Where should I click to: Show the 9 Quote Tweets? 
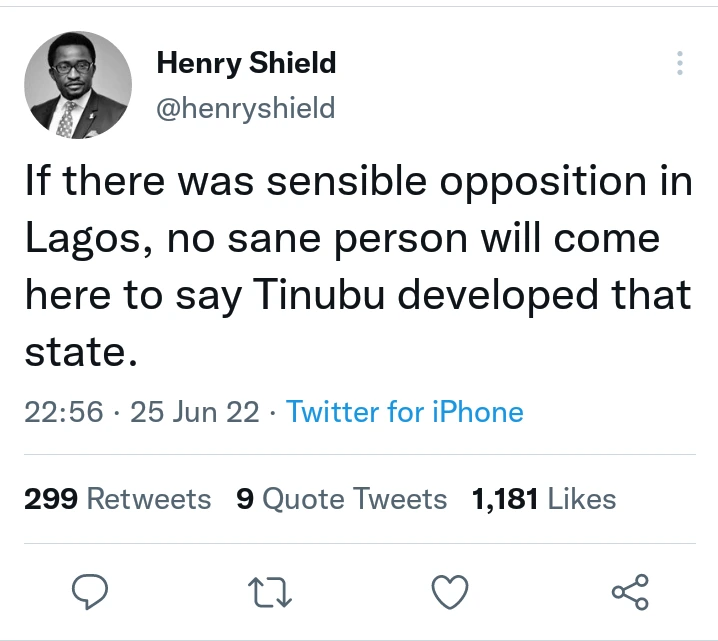342,498
